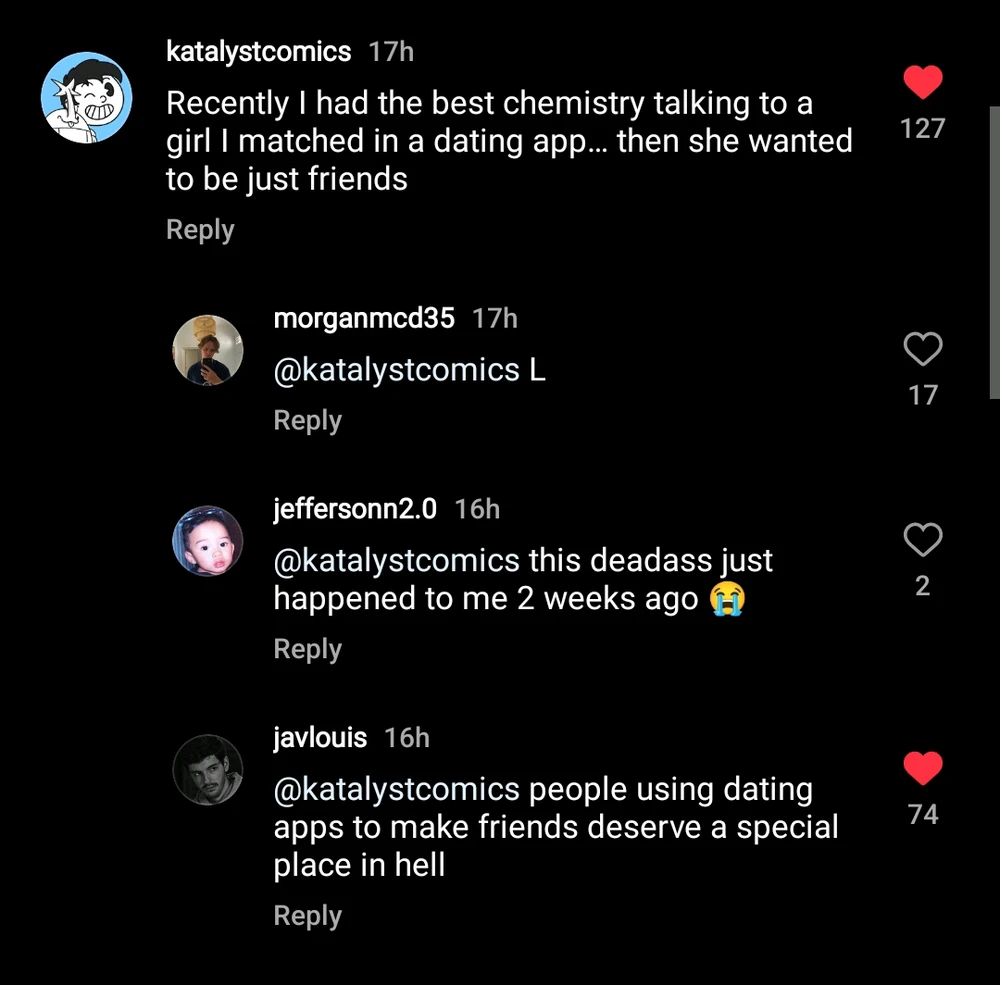Open katalystcomics username at top
The image size is (1000, 985).
tap(259, 52)
